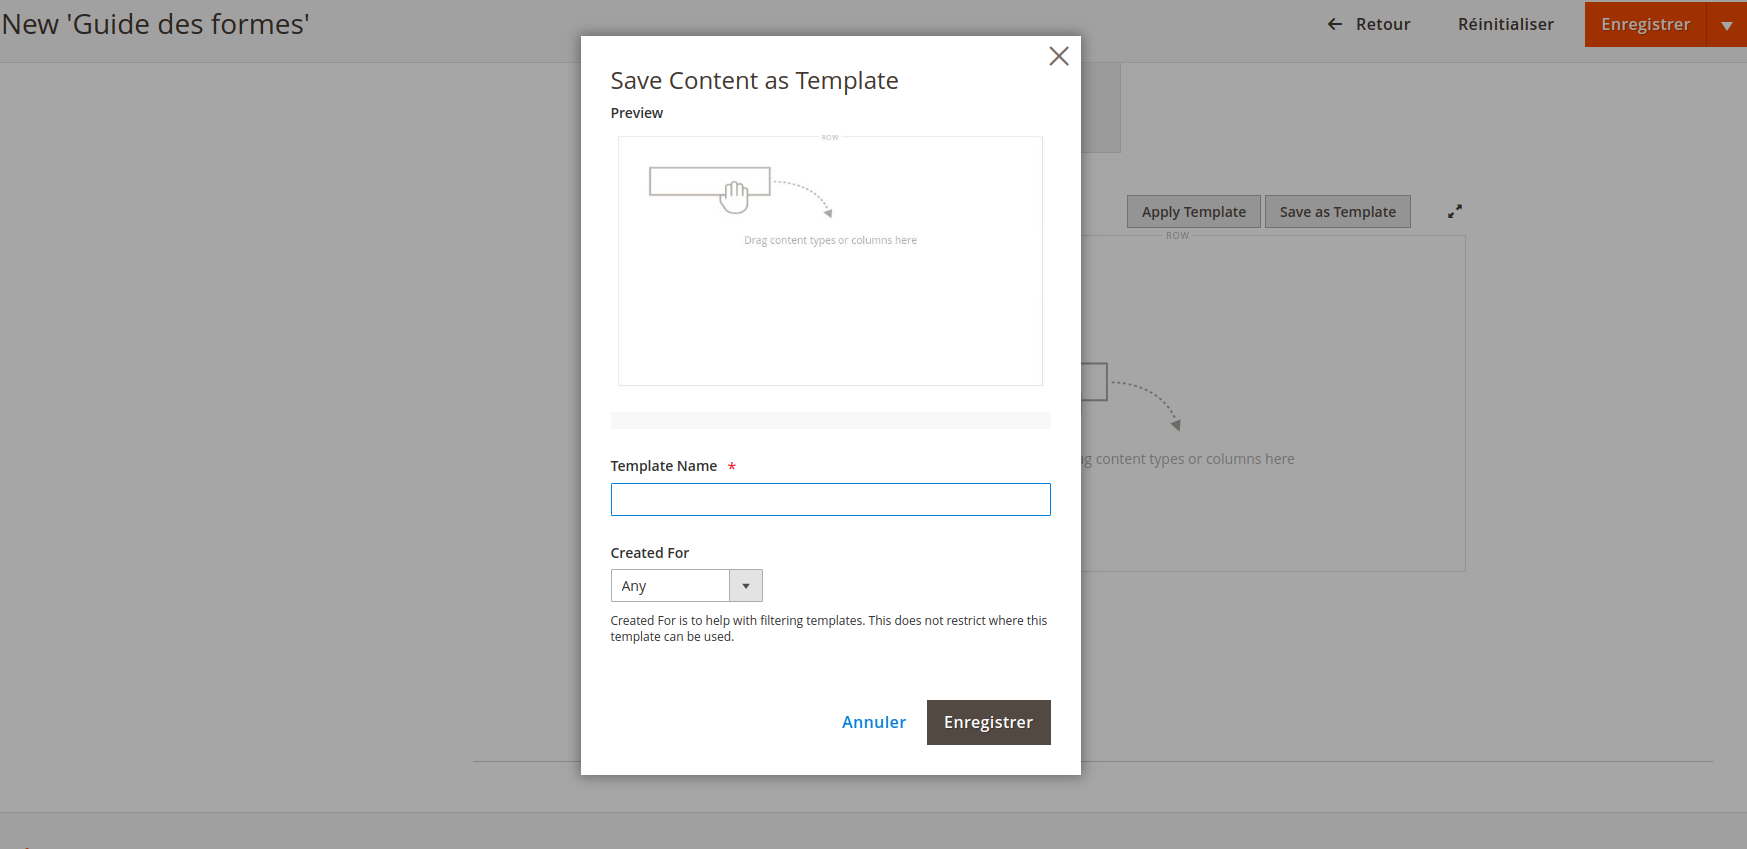1747x849 pixels.
Task: Close the Save Content as Template dialog
Action: pyautogui.click(x=1058, y=56)
